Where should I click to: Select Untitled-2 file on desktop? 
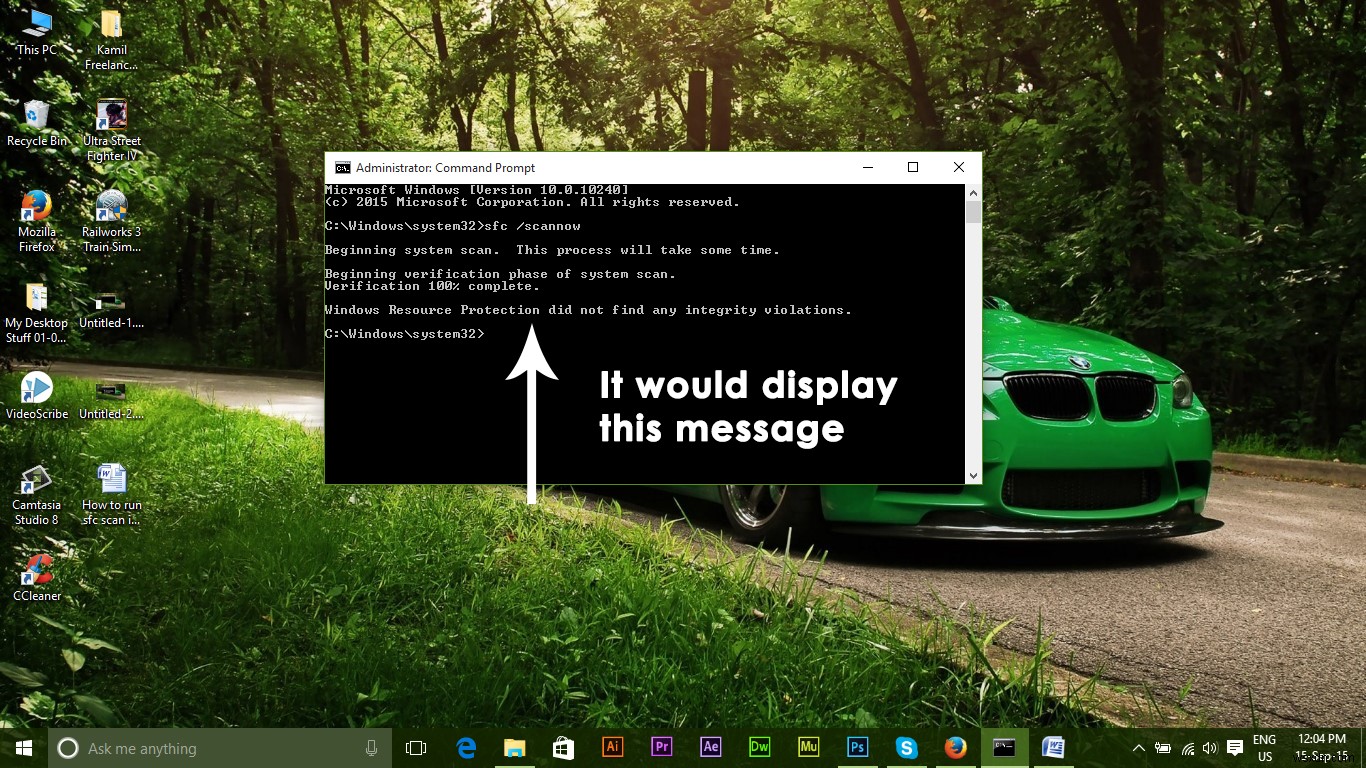click(111, 397)
